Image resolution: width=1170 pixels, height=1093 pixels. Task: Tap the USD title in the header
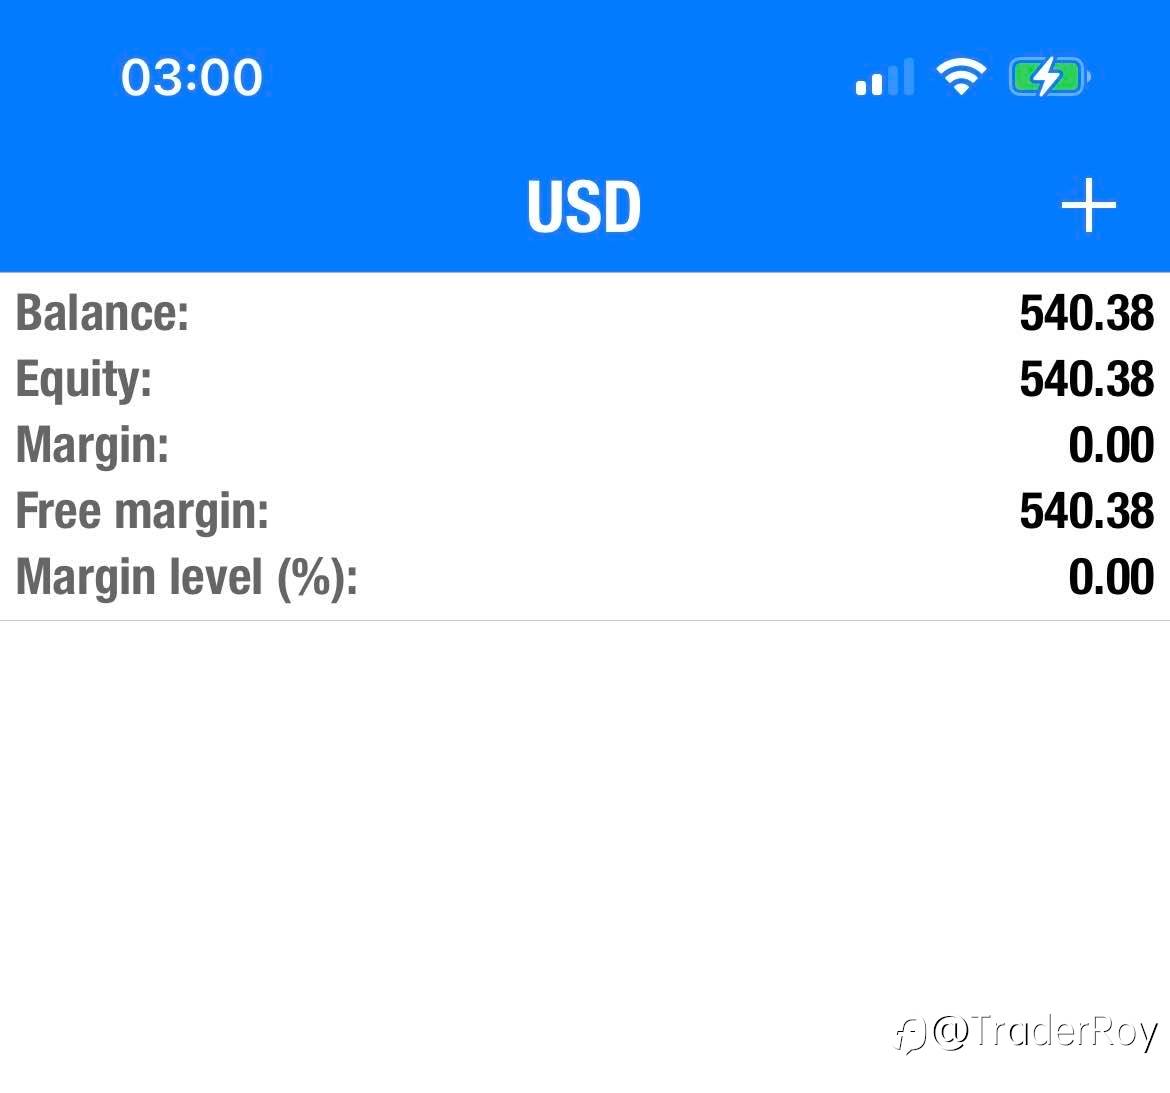point(584,207)
